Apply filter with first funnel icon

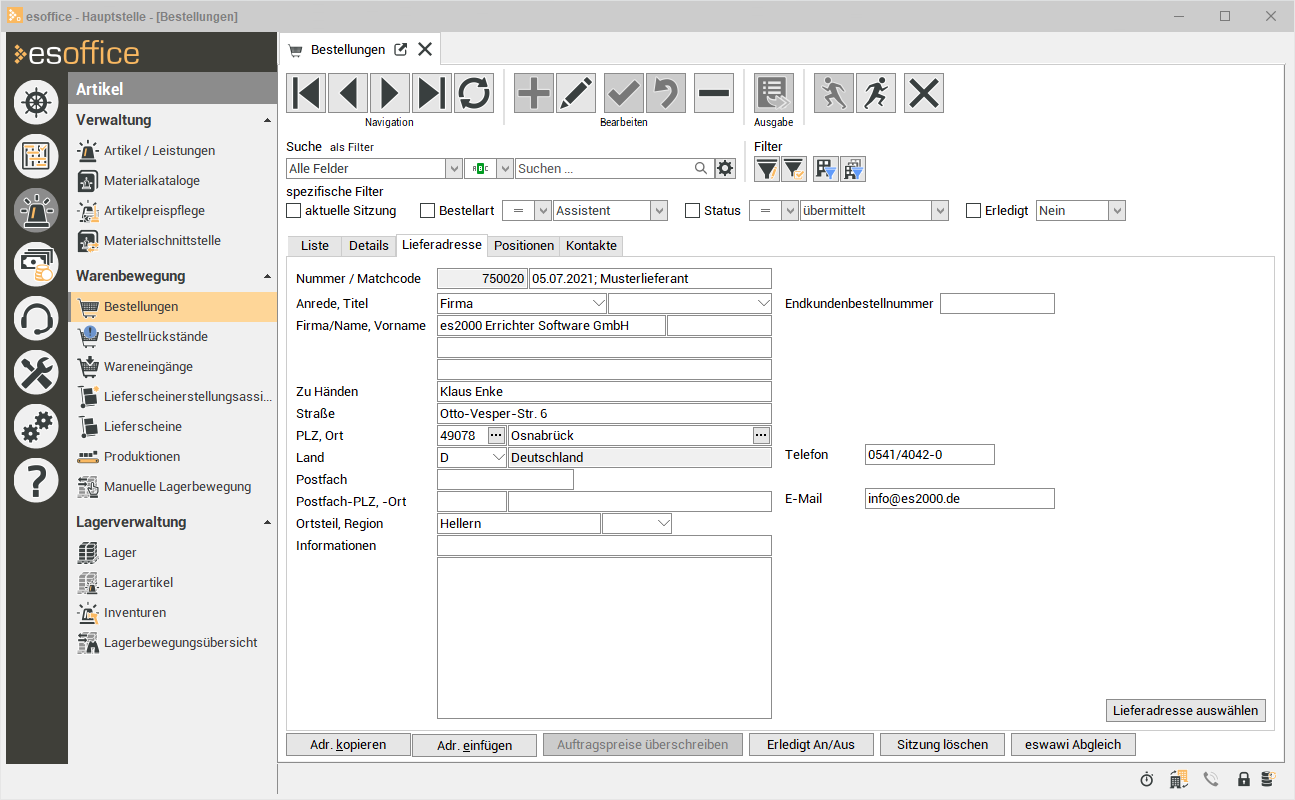(766, 169)
